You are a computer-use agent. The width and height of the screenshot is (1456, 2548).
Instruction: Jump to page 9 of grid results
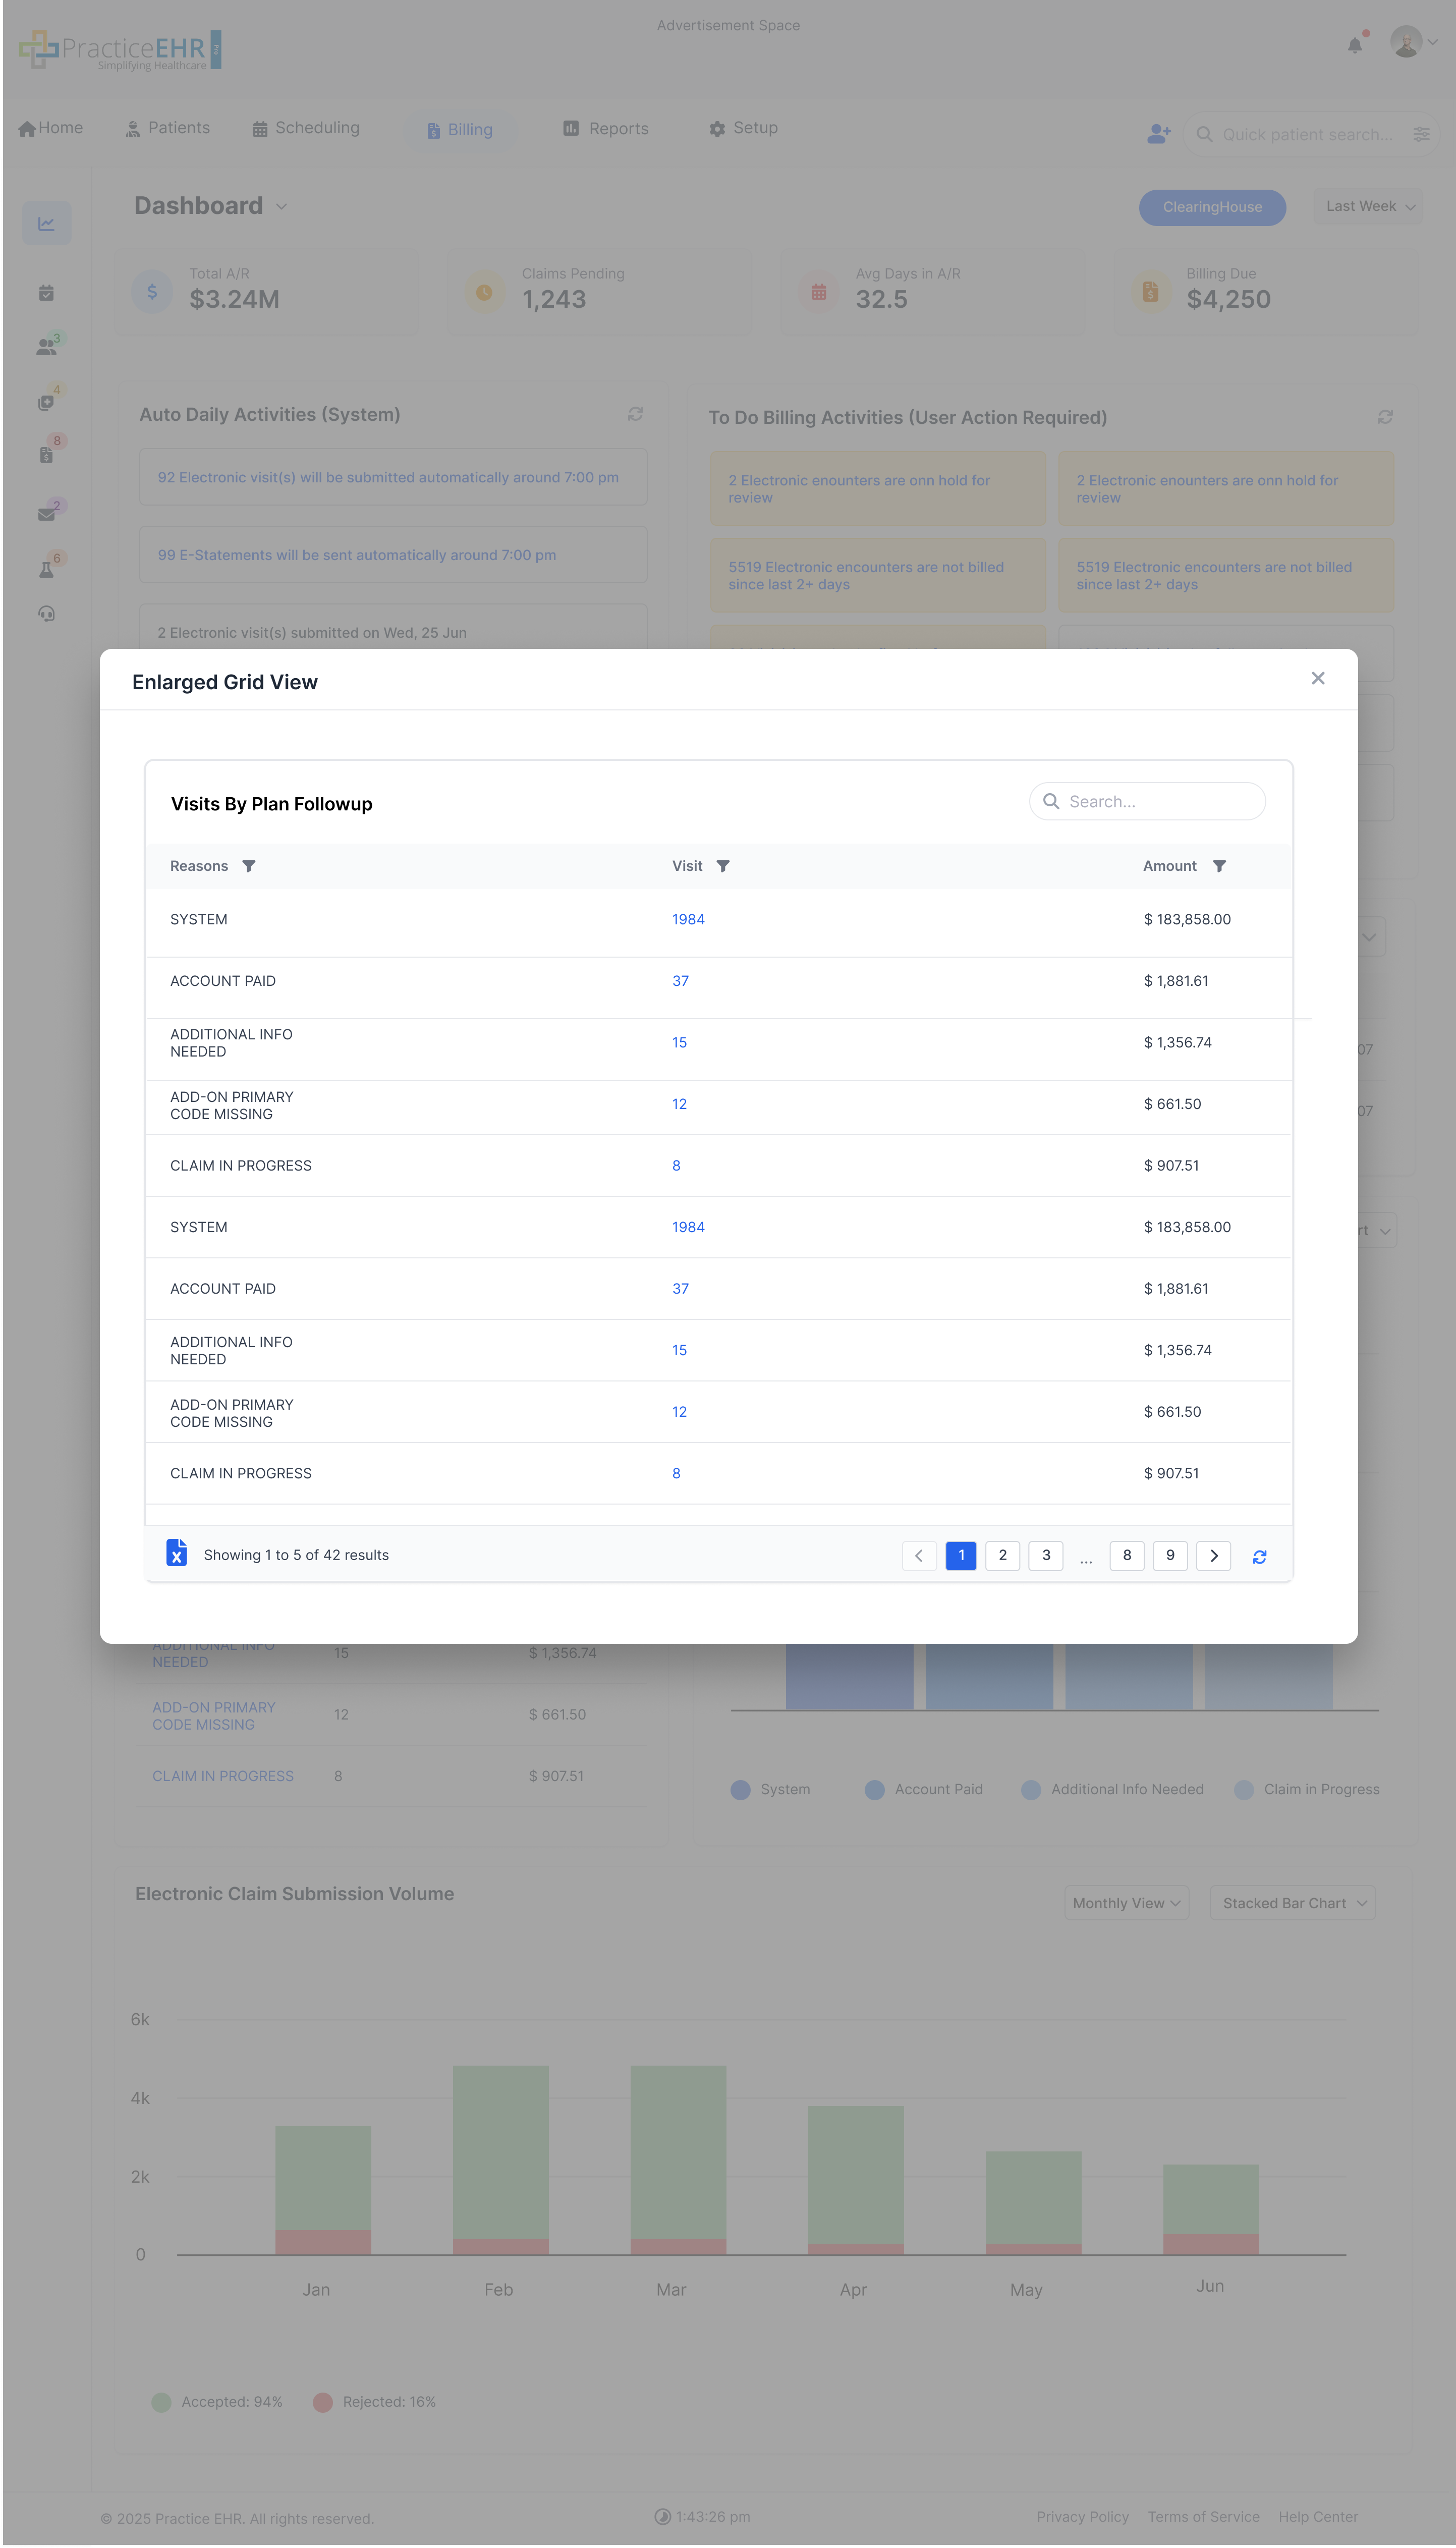(1170, 1555)
